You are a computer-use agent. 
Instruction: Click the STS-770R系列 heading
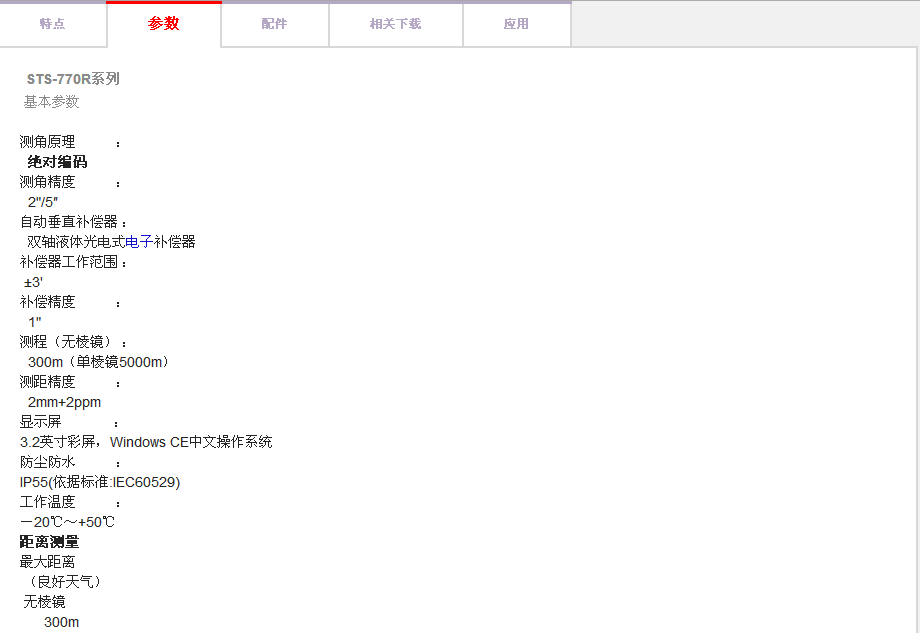pos(73,79)
